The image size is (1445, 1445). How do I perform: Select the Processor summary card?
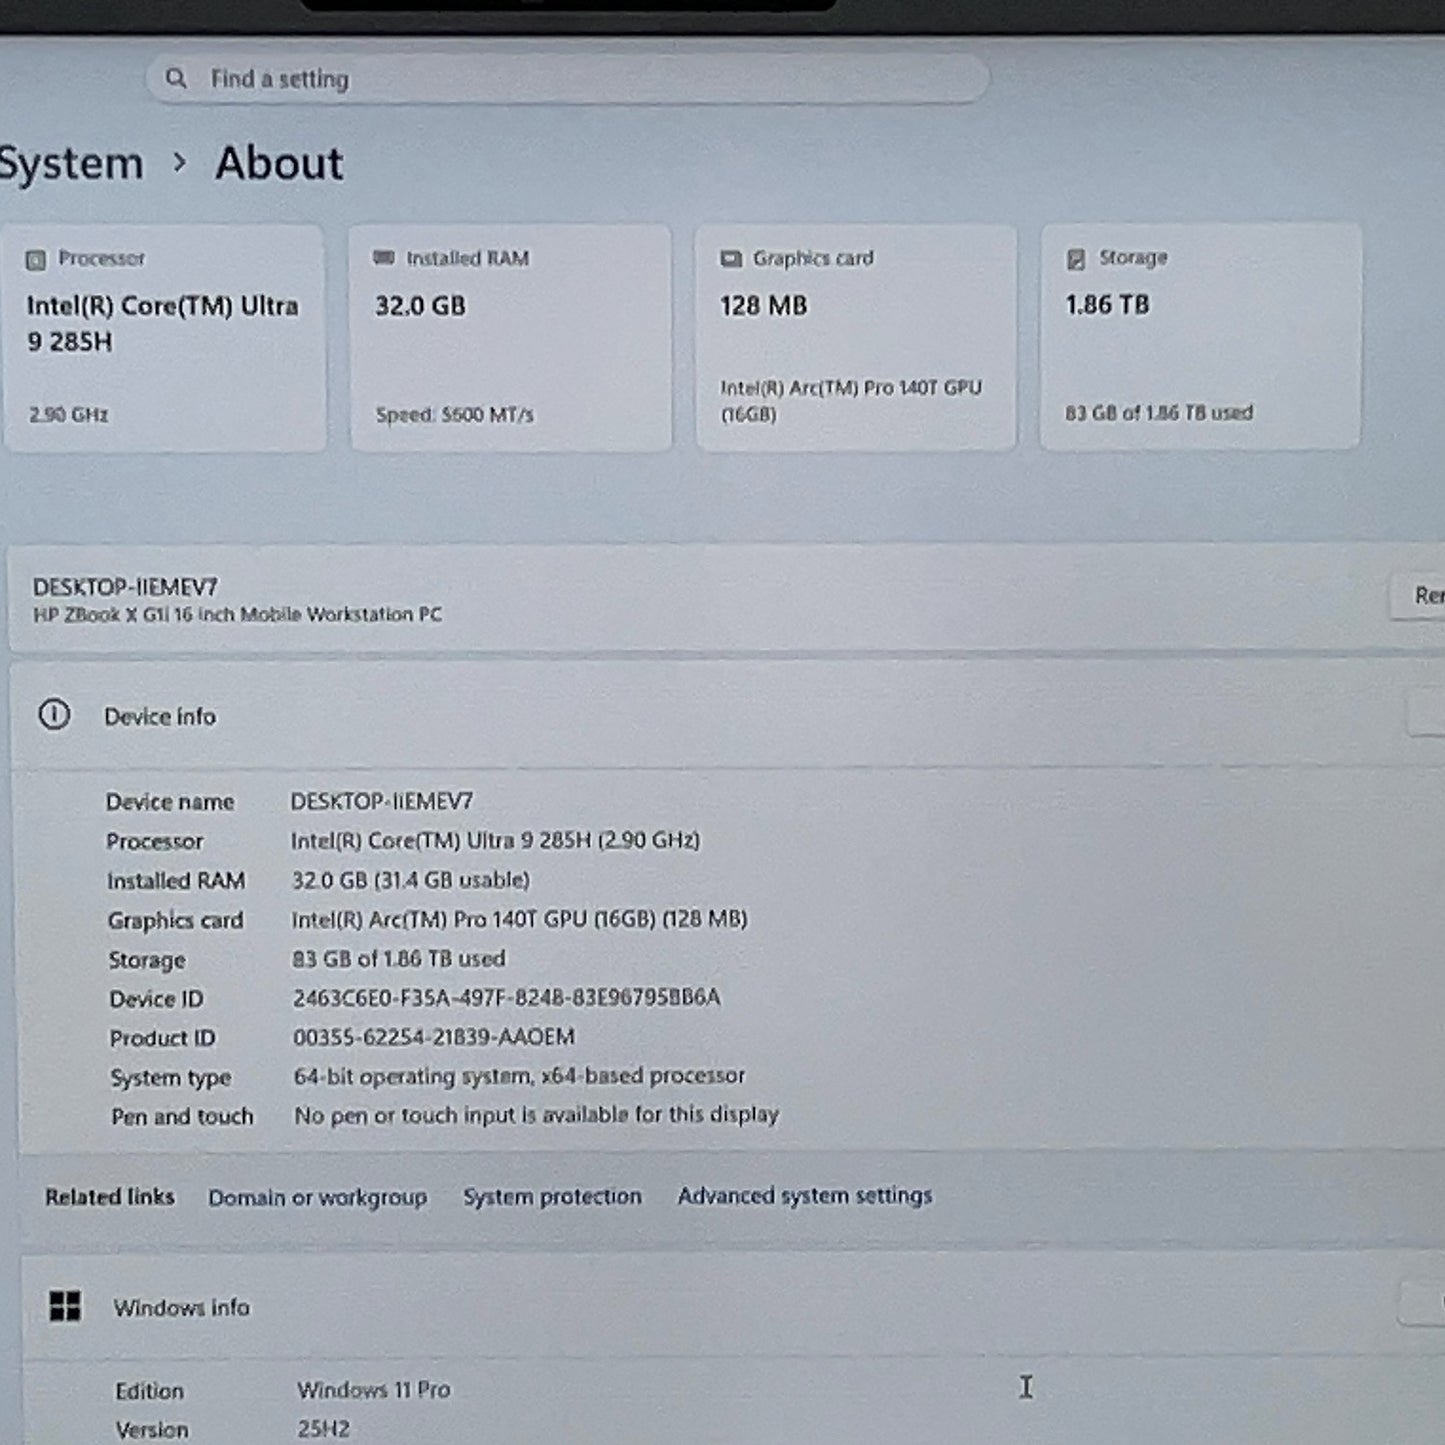[164, 338]
